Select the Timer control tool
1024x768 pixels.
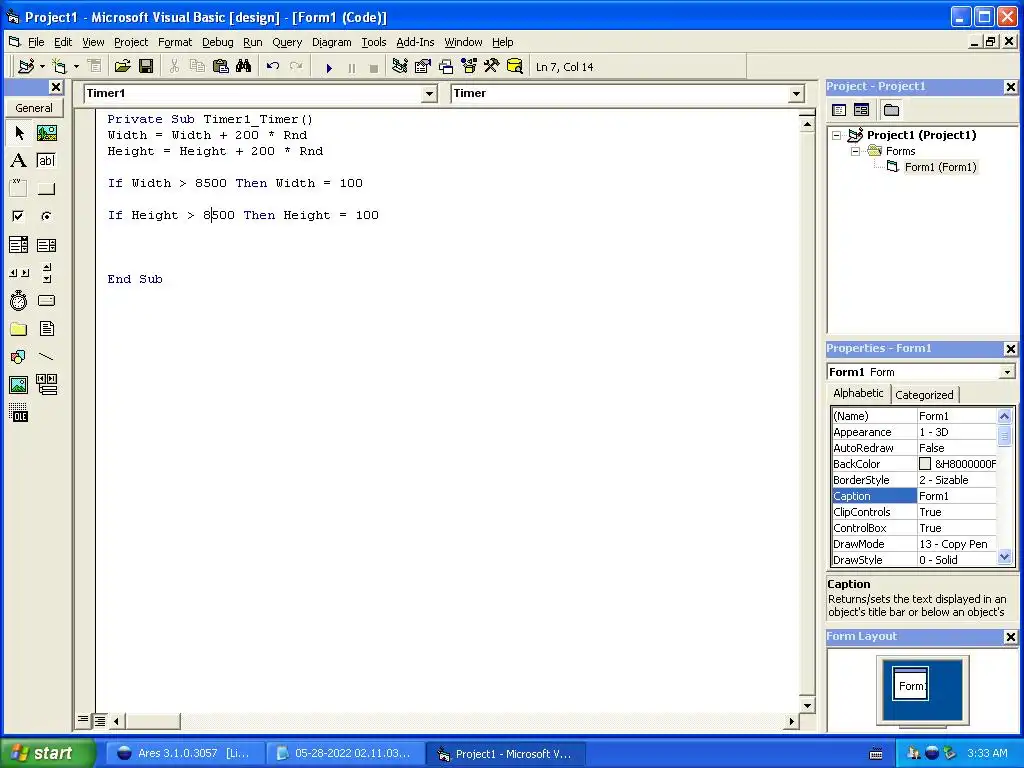click(19, 300)
